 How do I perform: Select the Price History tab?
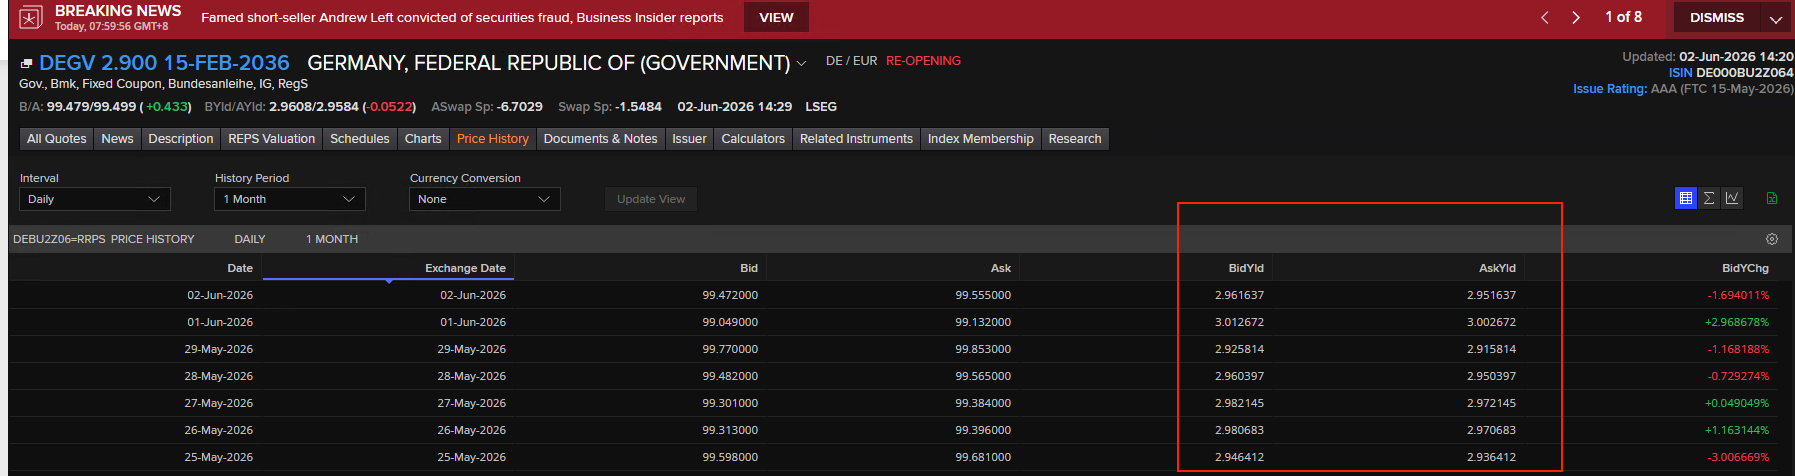(x=493, y=139)
